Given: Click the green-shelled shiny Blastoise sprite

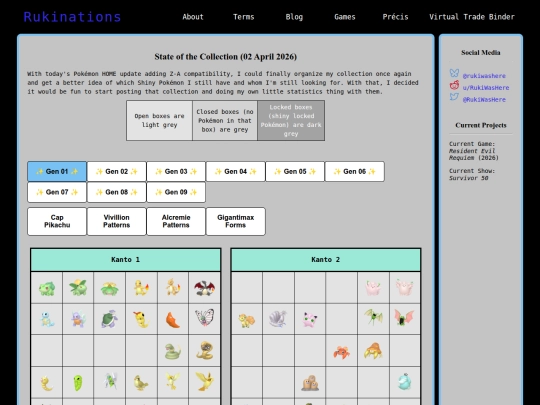Looking at the screenshot, I should pos(110,319).
